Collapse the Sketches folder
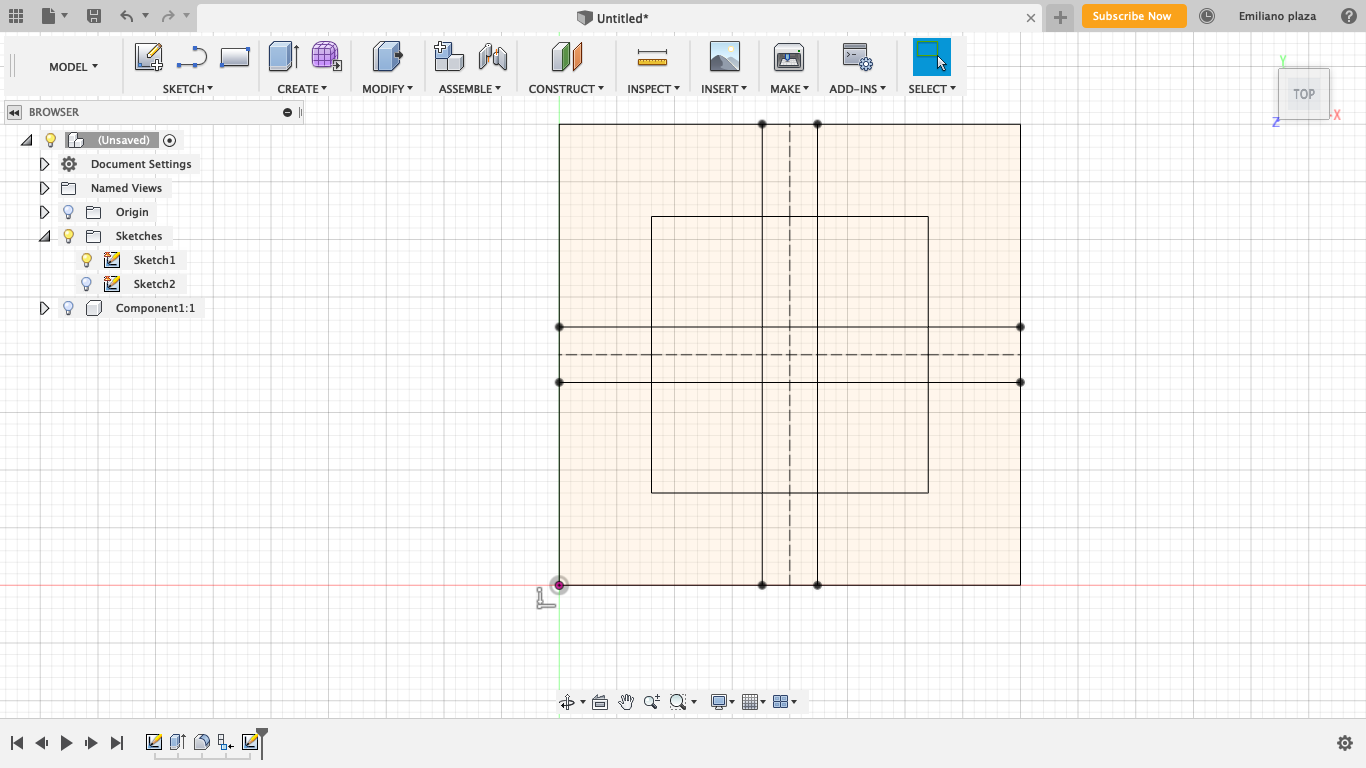 coord(44,236)
